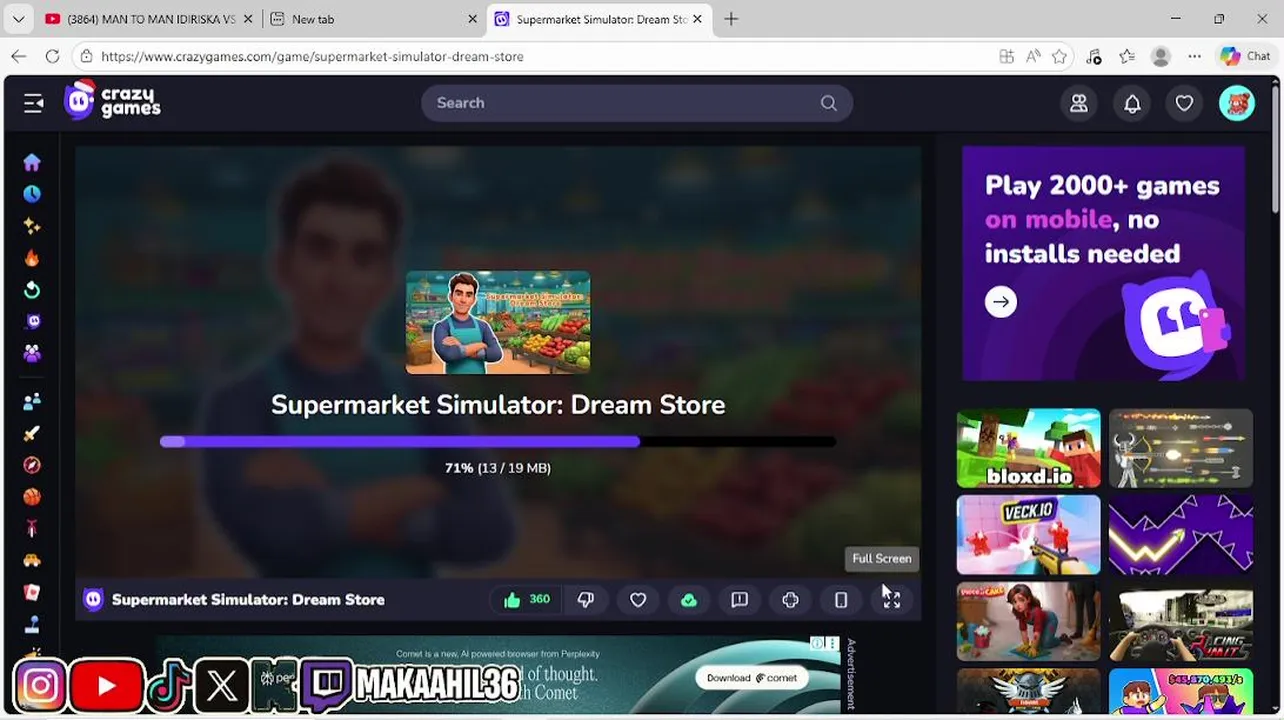Click Supermarket Simulator: Dream Store title below game
1284x720 pixels.
point(248,600)
